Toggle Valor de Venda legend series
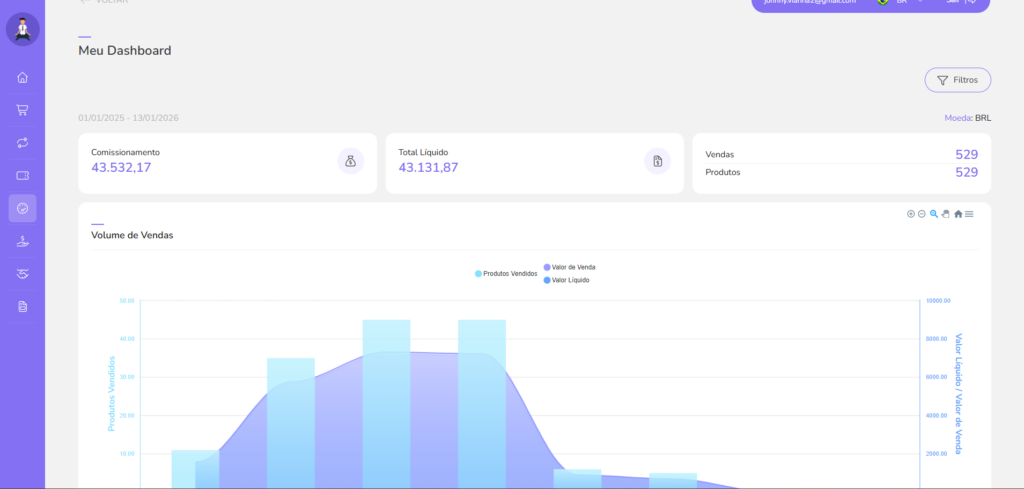 point(572,267)
